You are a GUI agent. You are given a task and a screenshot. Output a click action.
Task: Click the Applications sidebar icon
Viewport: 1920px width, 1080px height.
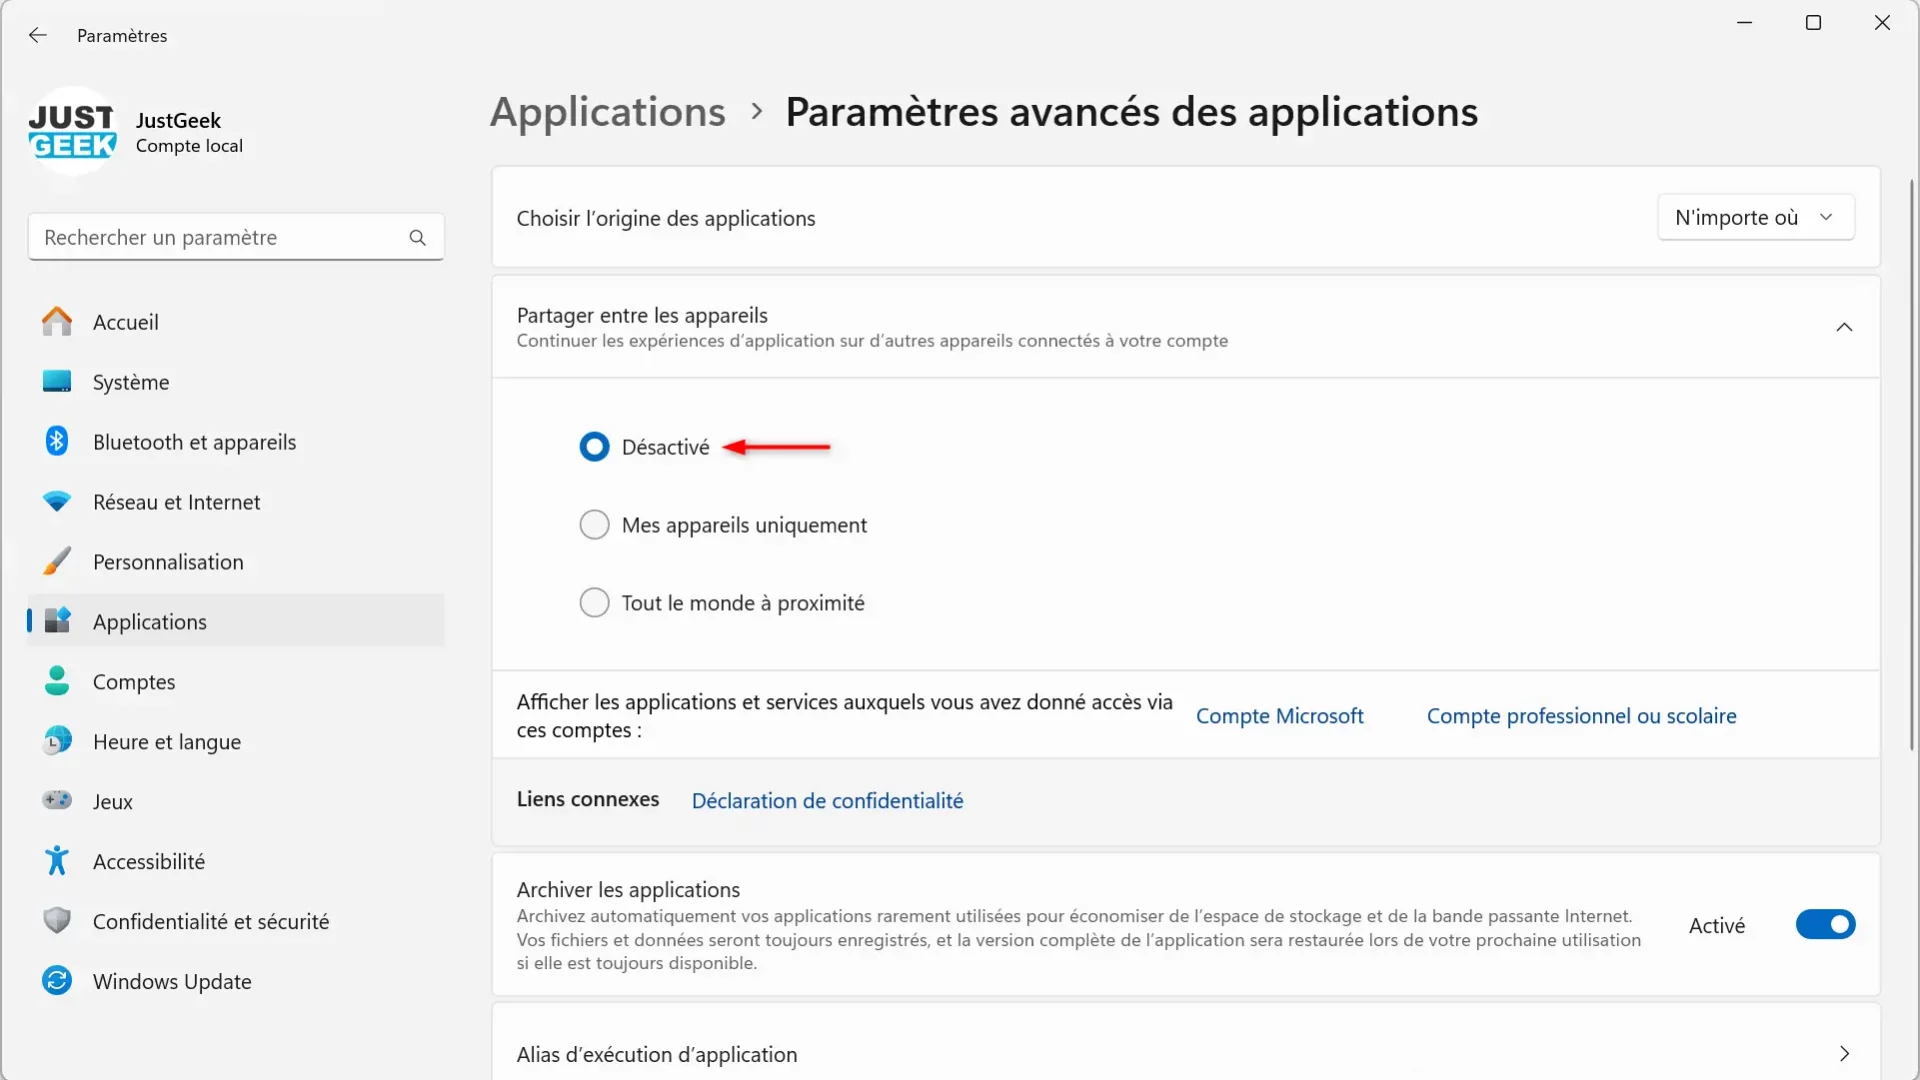(x=57, y=621)
